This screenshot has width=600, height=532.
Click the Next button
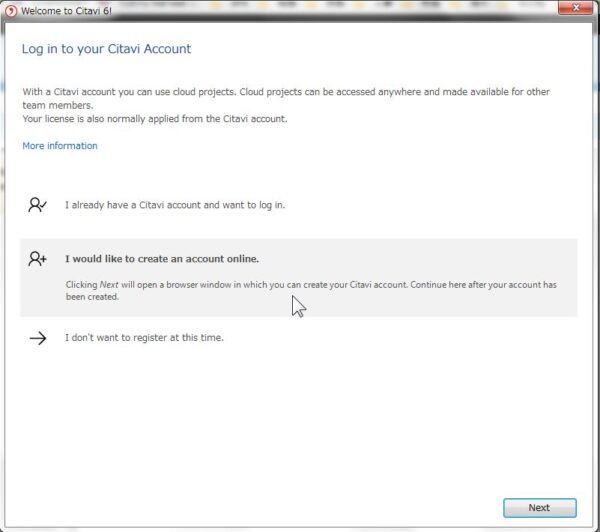pos(540,508)
